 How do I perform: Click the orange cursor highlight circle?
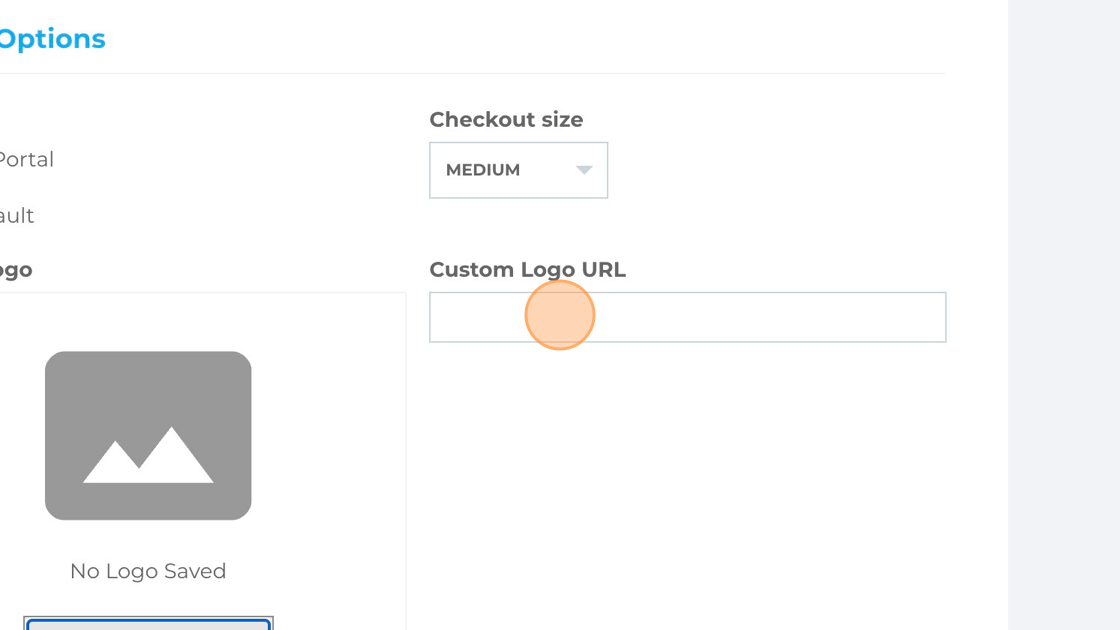pyautogui.click(x=559, y=315)
